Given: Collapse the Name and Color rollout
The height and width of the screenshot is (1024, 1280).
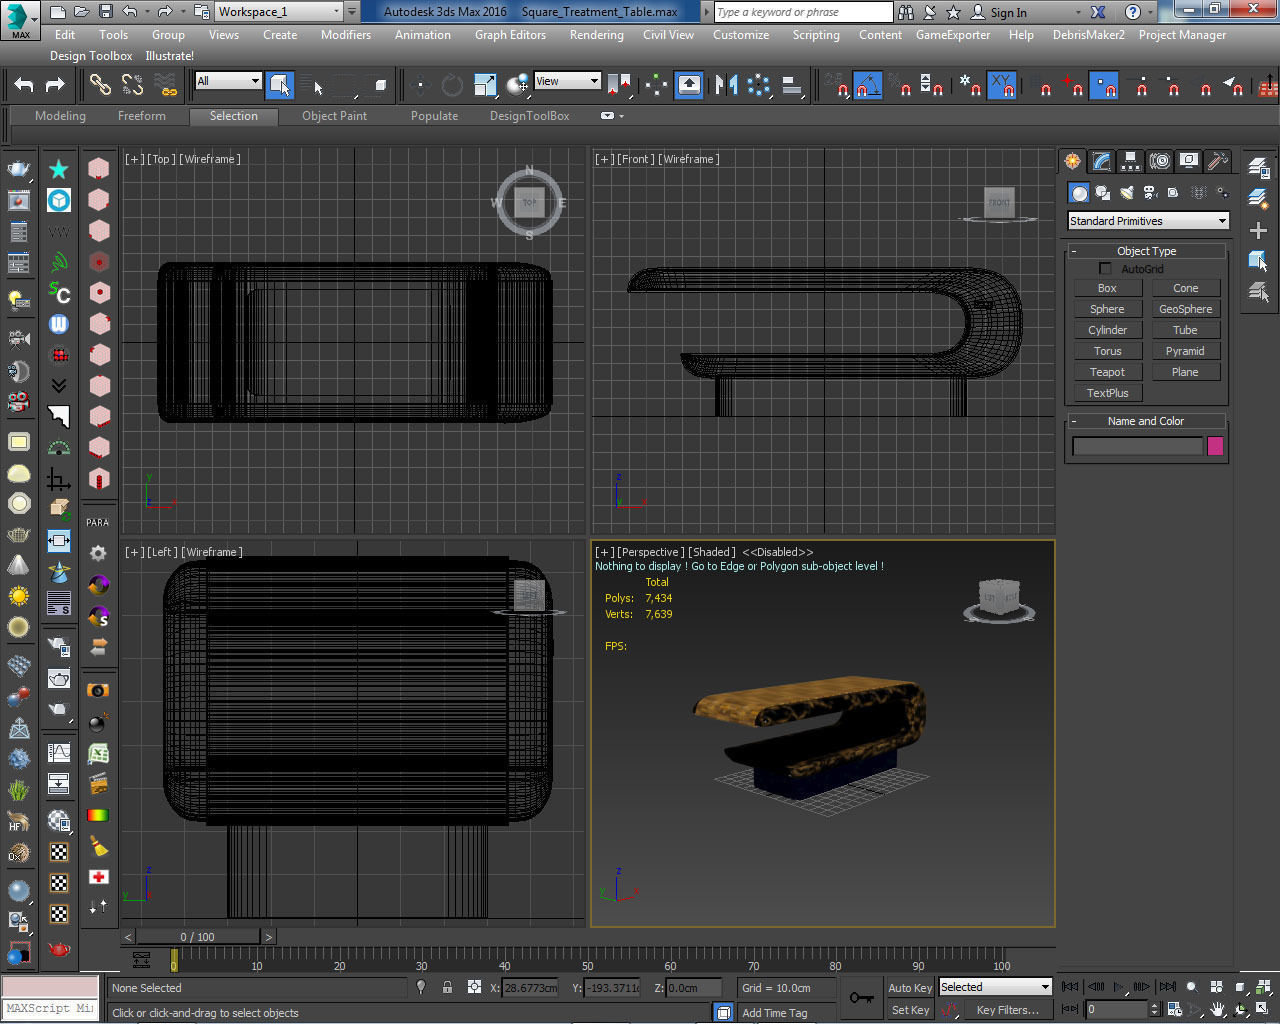Looking at the screenshot, I should 1146,421.
